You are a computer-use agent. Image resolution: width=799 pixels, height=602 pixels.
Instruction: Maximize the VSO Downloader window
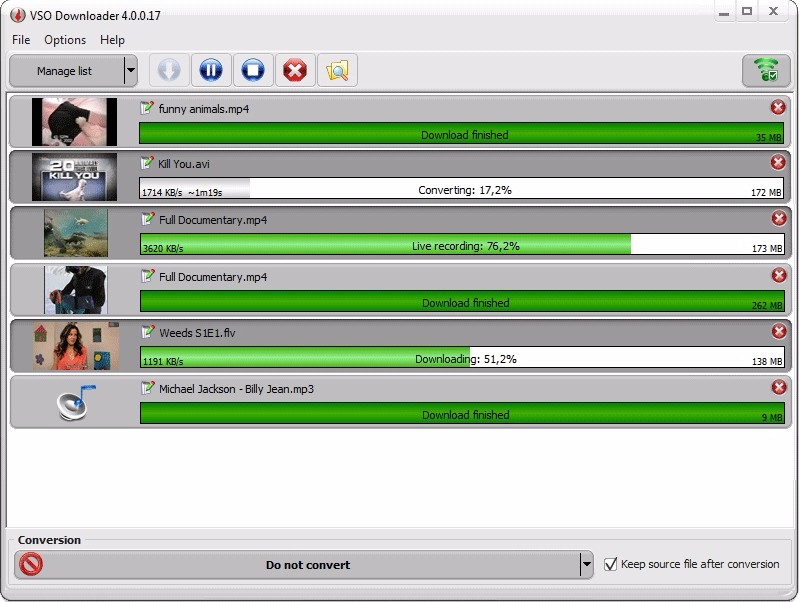(x=747, y=11)
